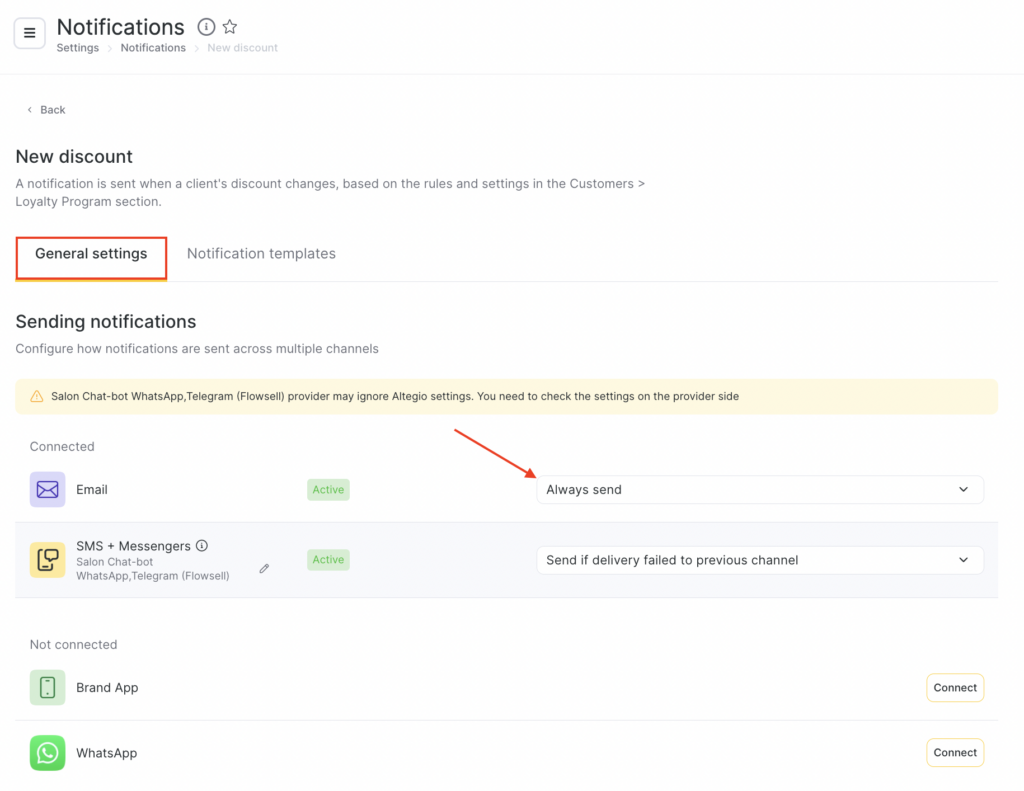Star the Notifications page as favorite
1024x791 pixels.
pos(230,27)
